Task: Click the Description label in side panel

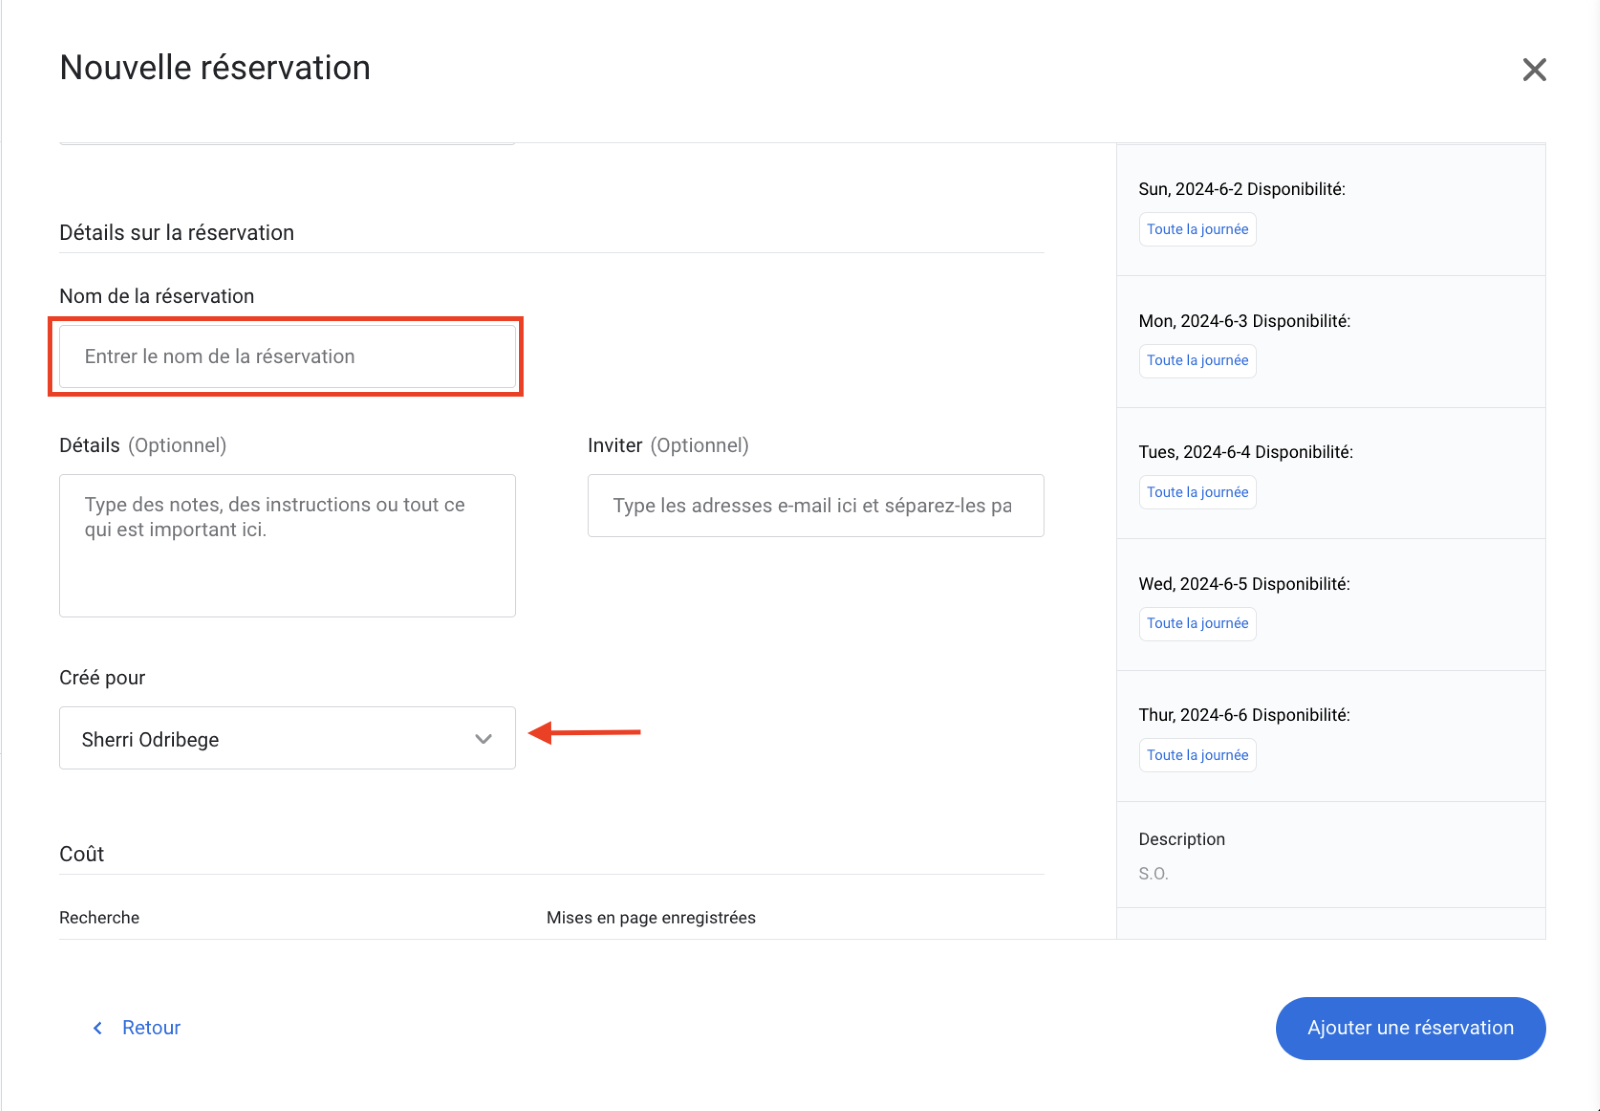Action: [1181, 839]
